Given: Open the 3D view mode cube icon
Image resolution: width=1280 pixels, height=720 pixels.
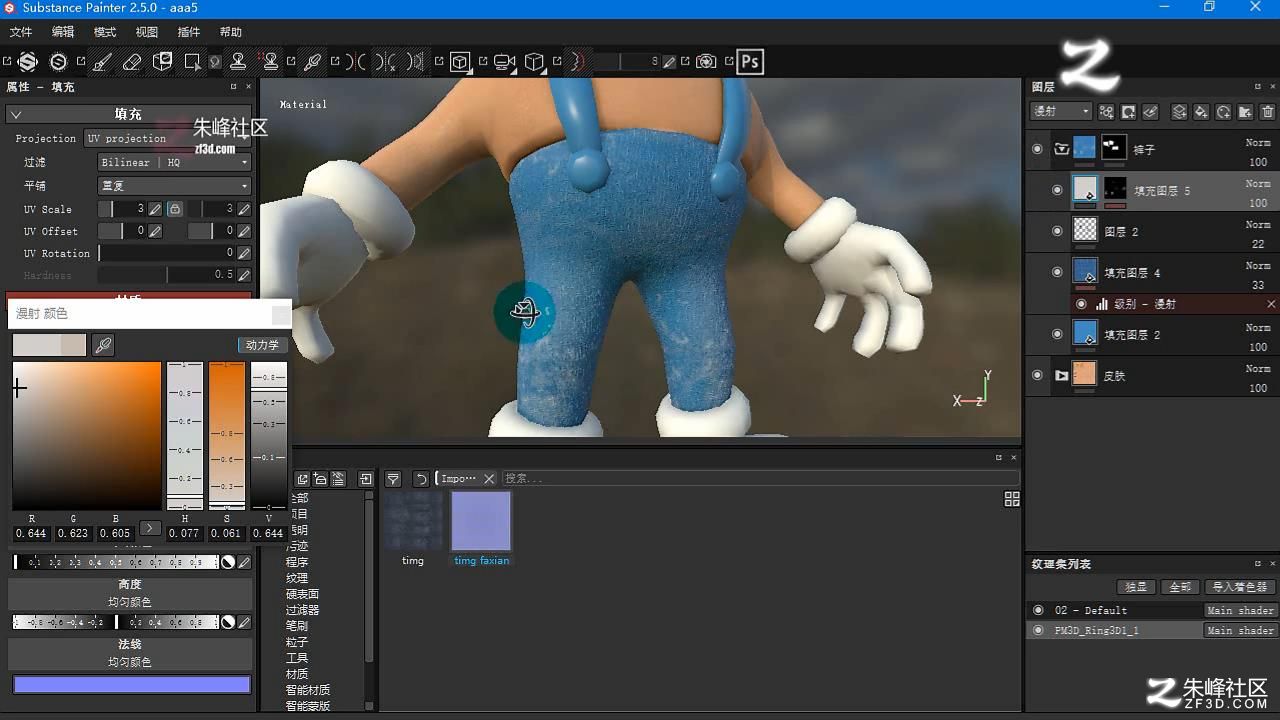Looking at the screenshot, I should pos(460,62).
